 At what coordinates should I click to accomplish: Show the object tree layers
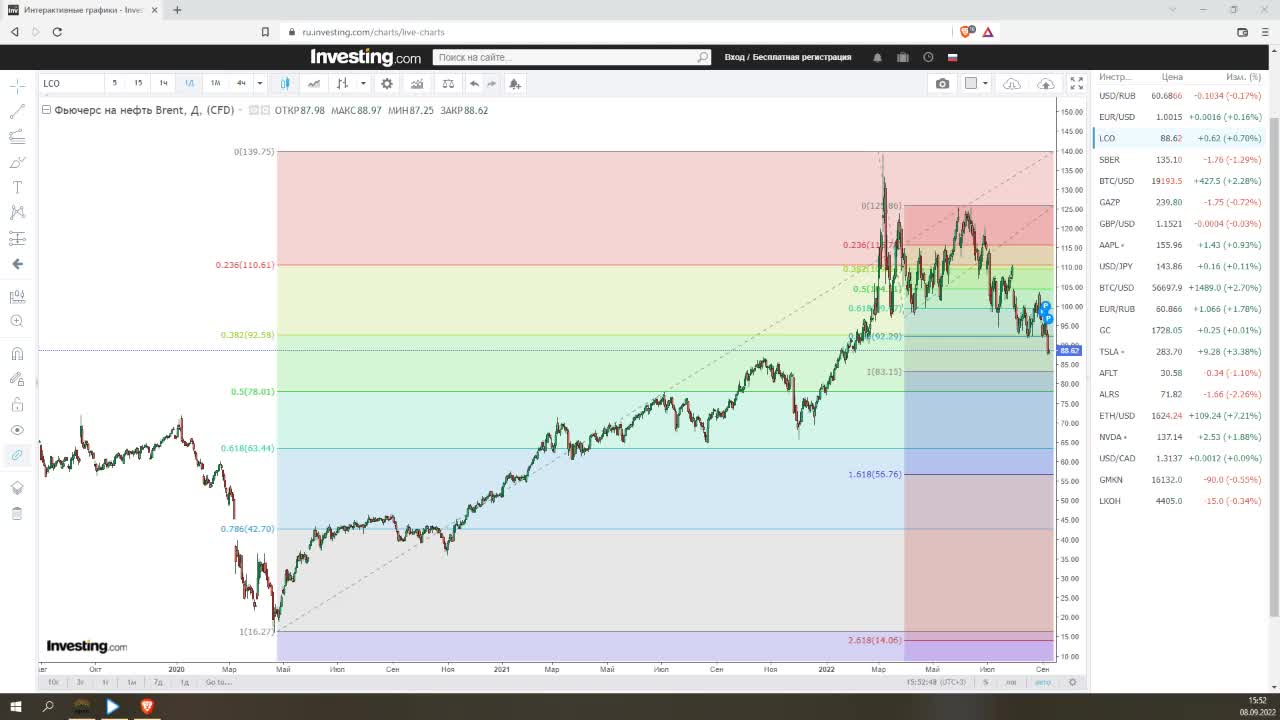(x=17, y=488)
